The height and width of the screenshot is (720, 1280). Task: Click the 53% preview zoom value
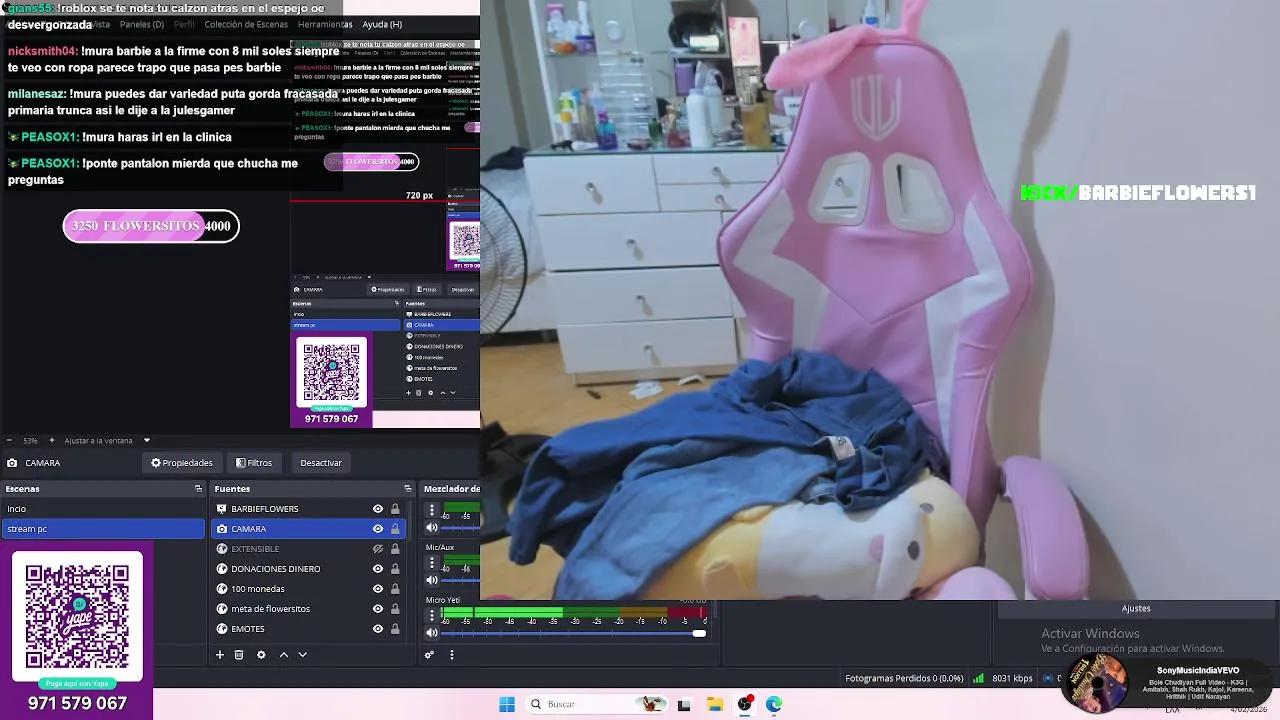pyautogui.click(x=30, y=440)
